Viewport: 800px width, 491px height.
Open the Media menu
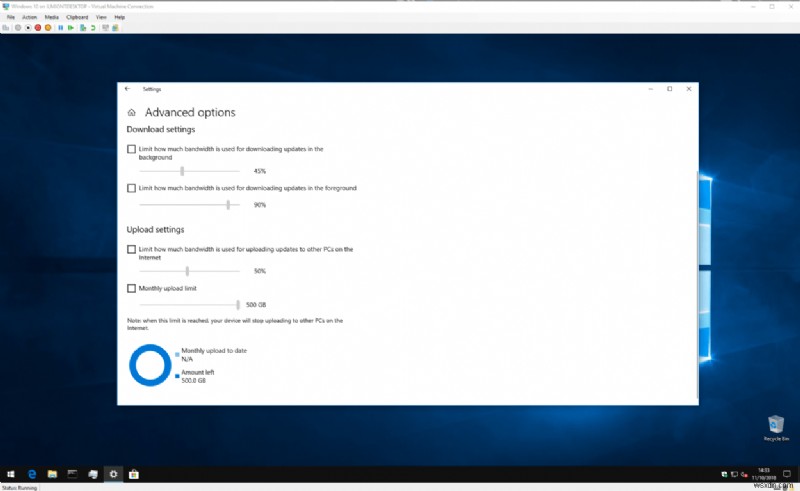click(x=52, y=17)
